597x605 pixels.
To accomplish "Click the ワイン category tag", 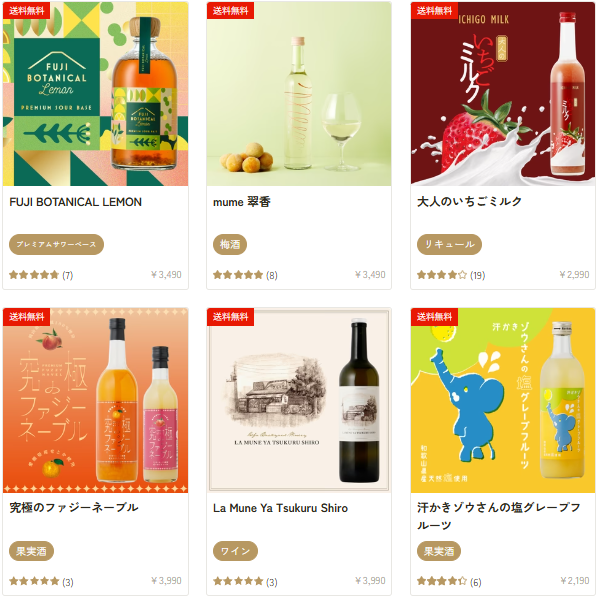I will [235, 551].
